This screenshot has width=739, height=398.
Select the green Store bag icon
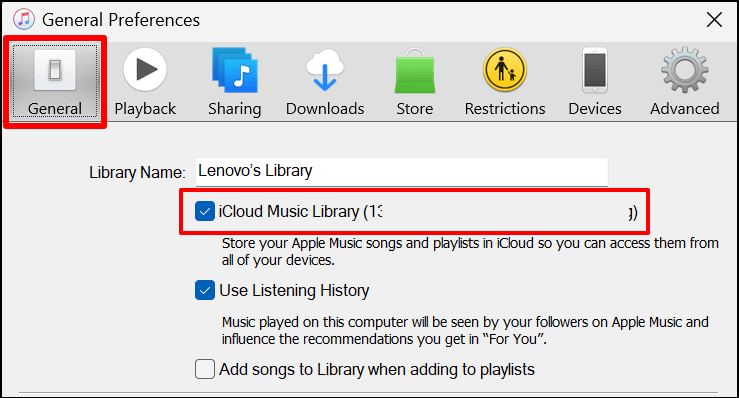coord(415,70)
